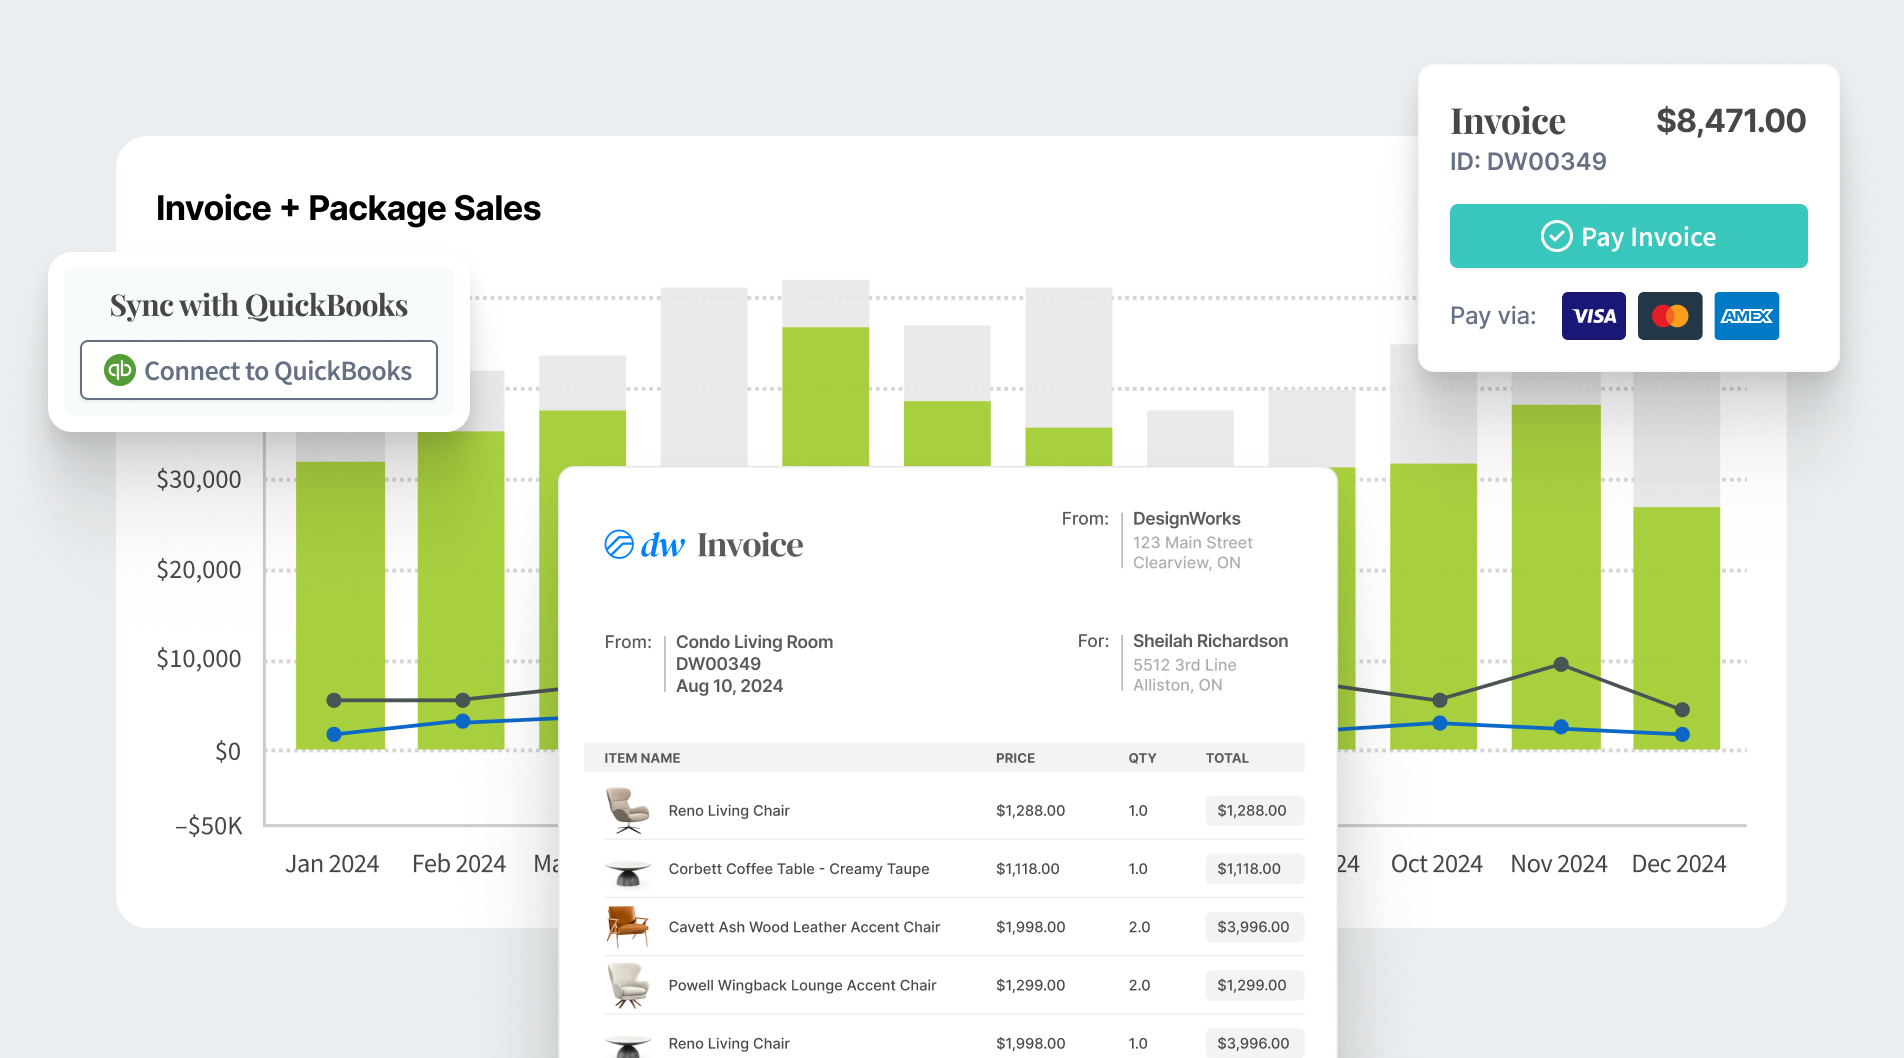The image size is (1904, 1058).
Task: Select the Mastercard payment icon
Action: click(1669, 316)
